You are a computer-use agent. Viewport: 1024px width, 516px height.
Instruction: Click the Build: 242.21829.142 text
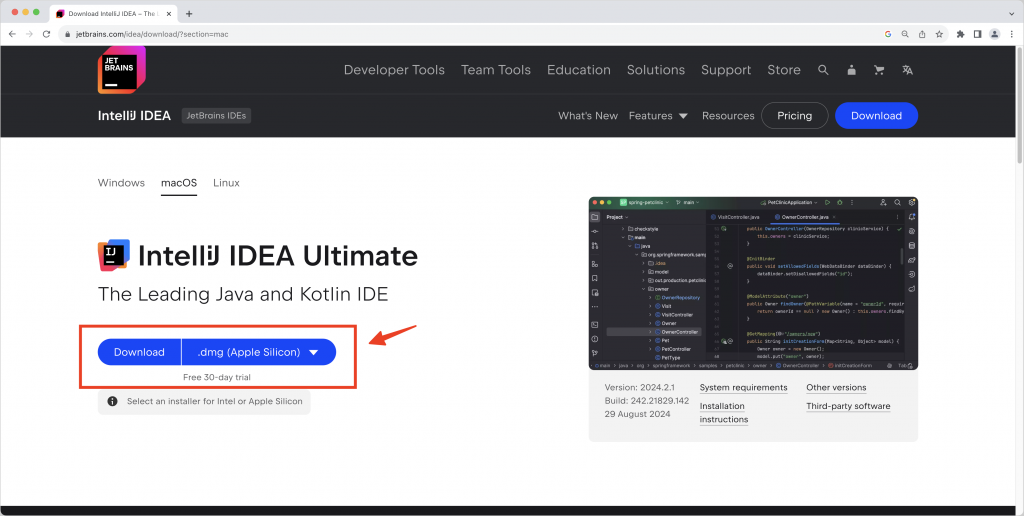pos(647,401)
